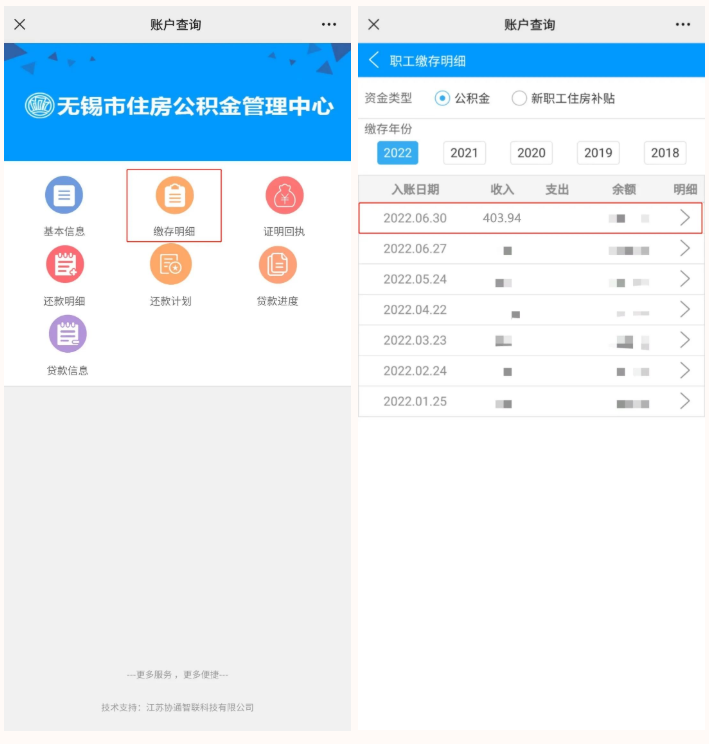Open the 缴存明细 deposit details icon

(x=175, y=195)
